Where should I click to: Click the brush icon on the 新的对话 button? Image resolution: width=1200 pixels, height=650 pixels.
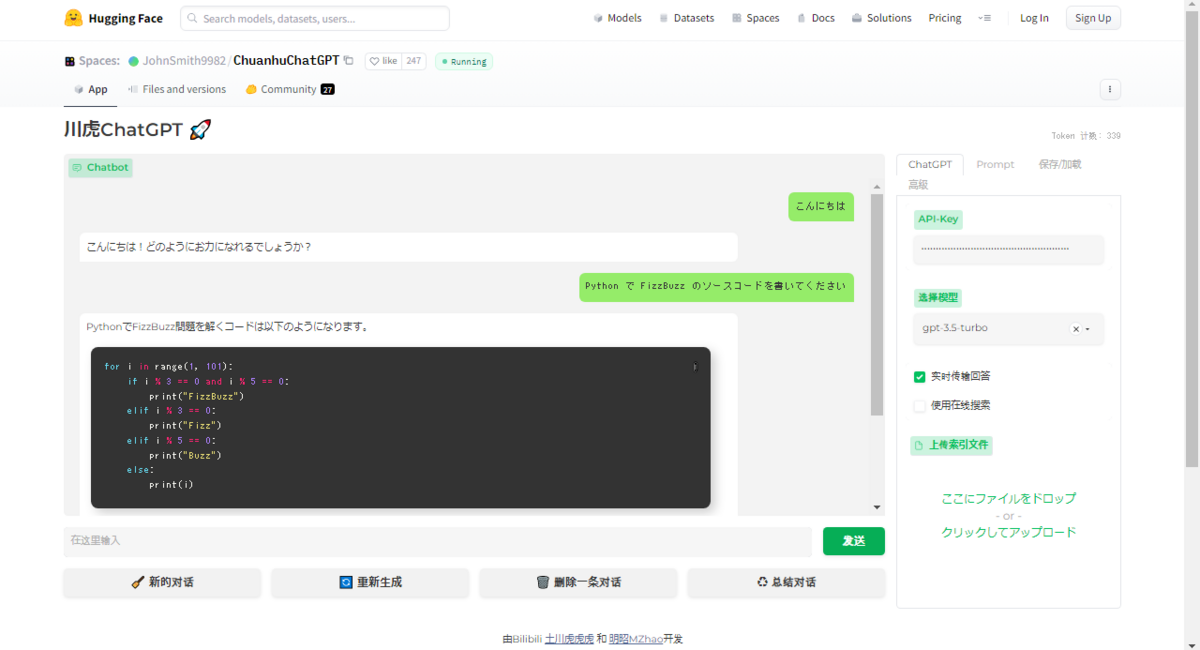click(x=137, y=583)
